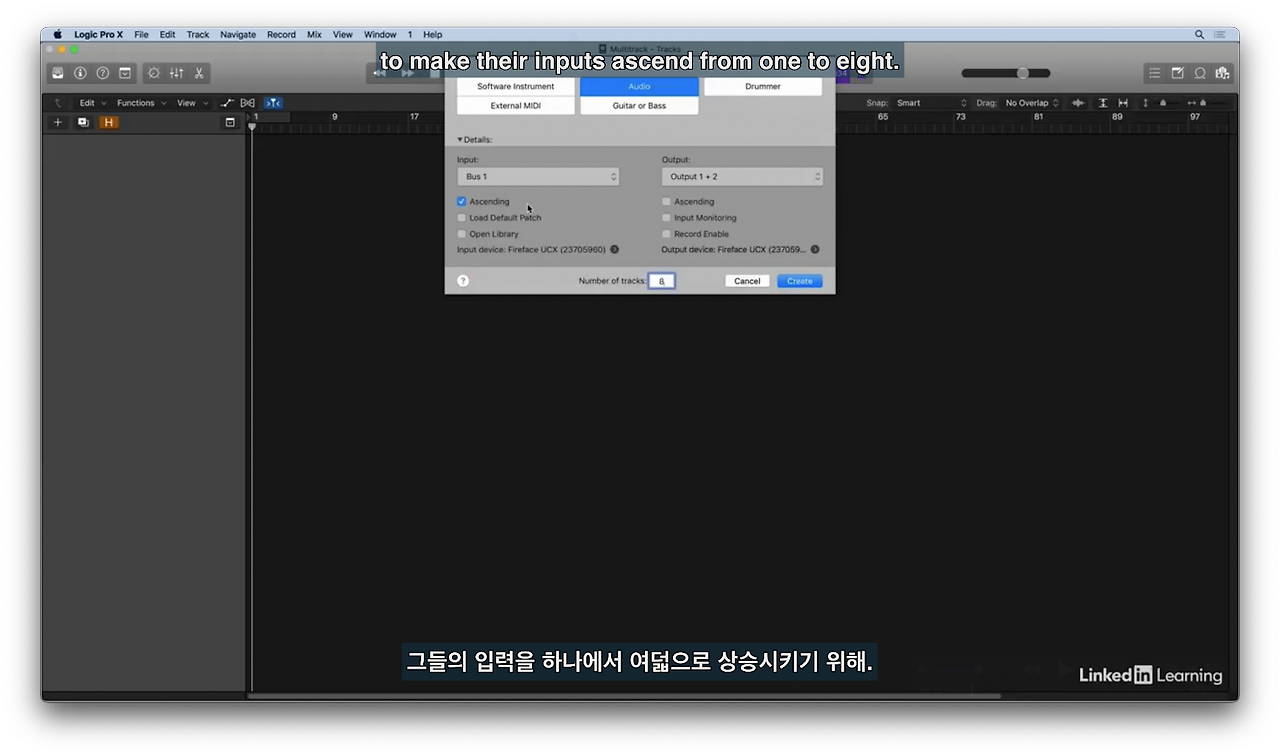Viewport: 1280px width, 756px height.
Task: Open the Track menu
Action: pos(198,34)
